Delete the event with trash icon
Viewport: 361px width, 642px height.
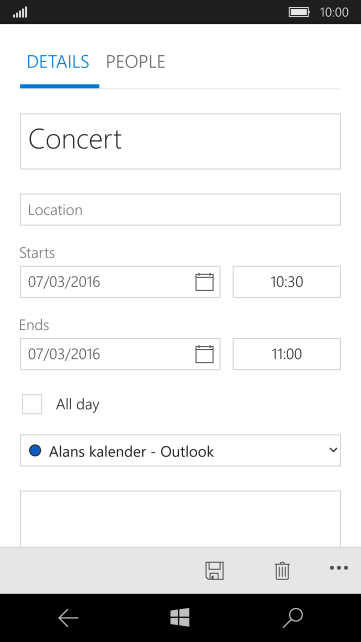[282, 570]
